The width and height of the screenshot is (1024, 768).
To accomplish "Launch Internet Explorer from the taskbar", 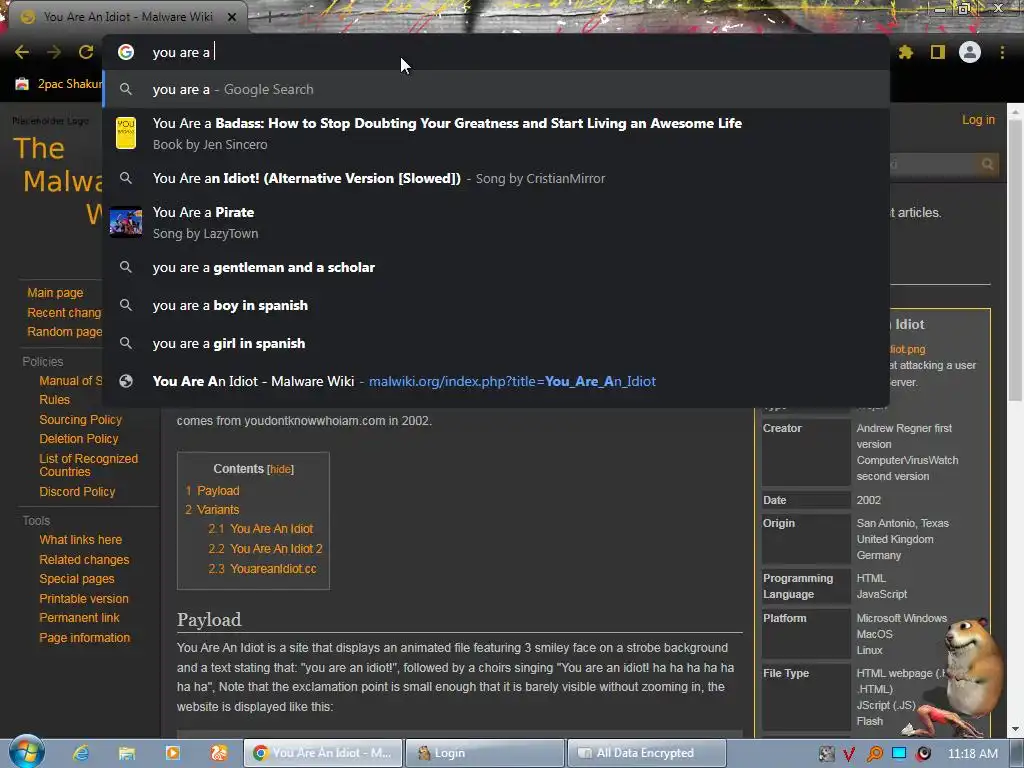I will [x=81, y=753].
